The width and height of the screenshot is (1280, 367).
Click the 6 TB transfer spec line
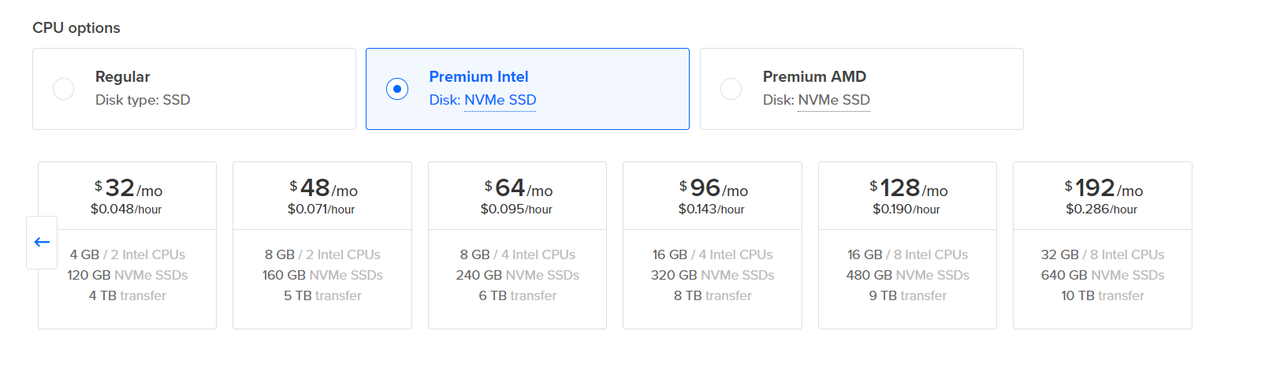517,295
